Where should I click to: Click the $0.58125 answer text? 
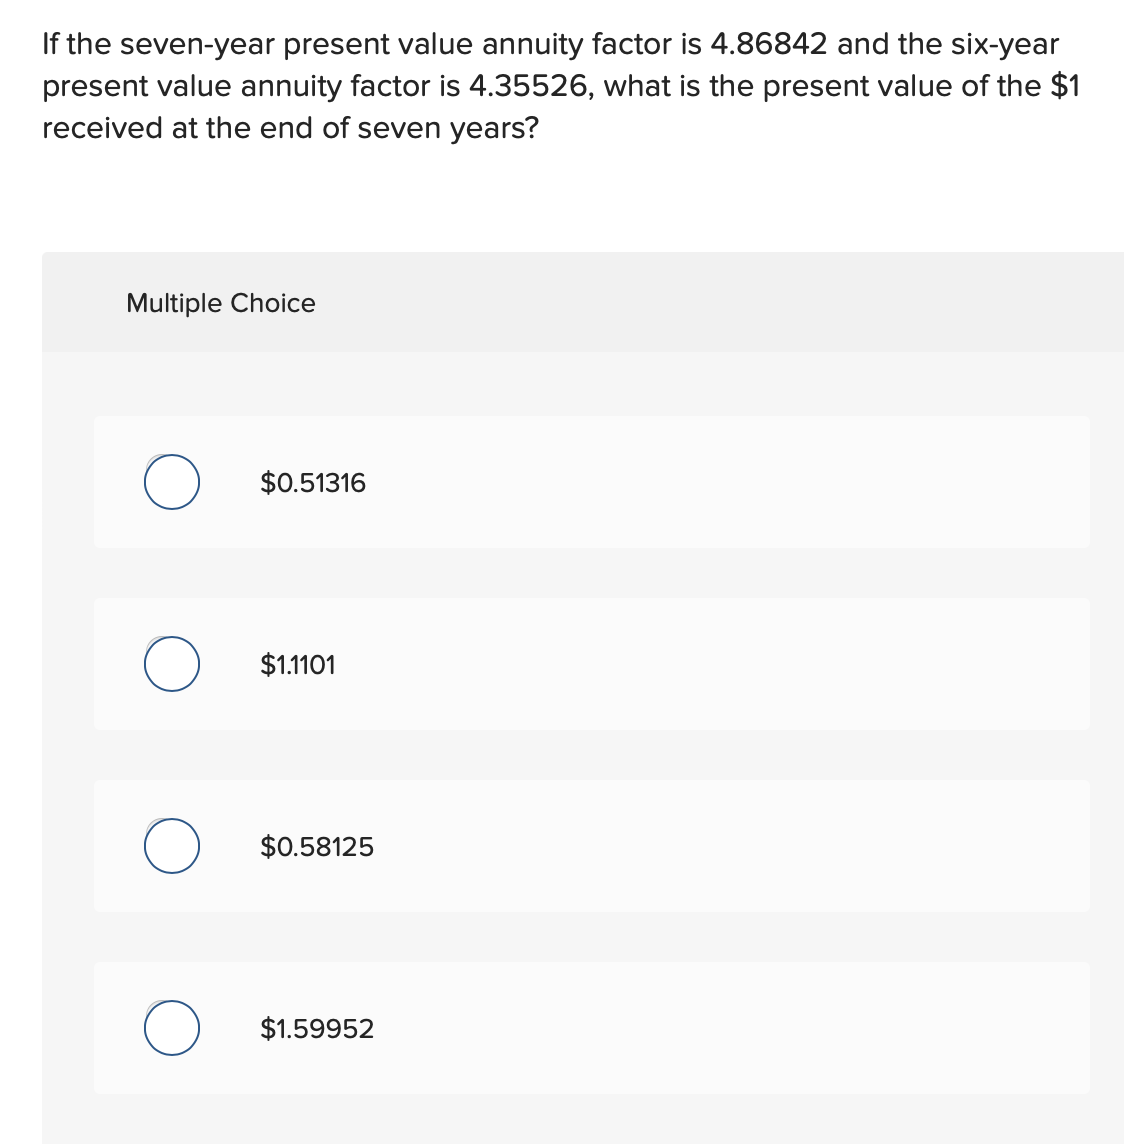click(x=317, y=846)
